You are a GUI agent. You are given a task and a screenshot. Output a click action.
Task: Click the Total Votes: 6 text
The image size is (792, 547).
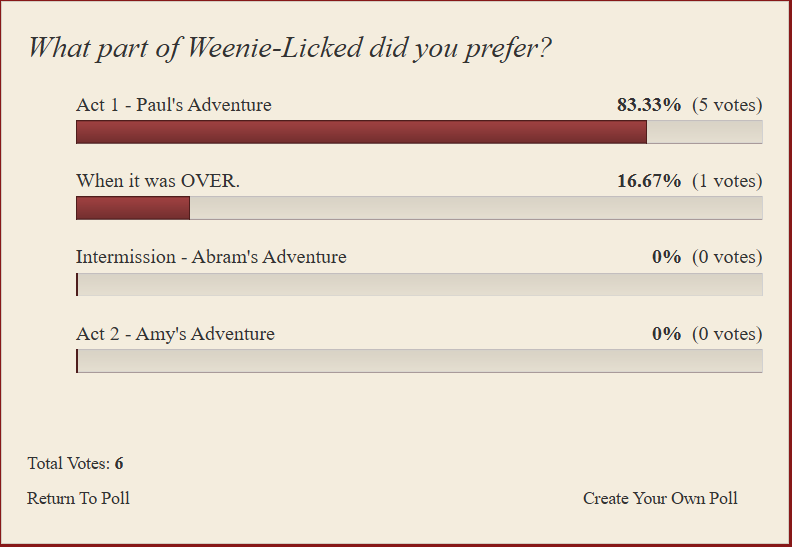coord(75,463)
